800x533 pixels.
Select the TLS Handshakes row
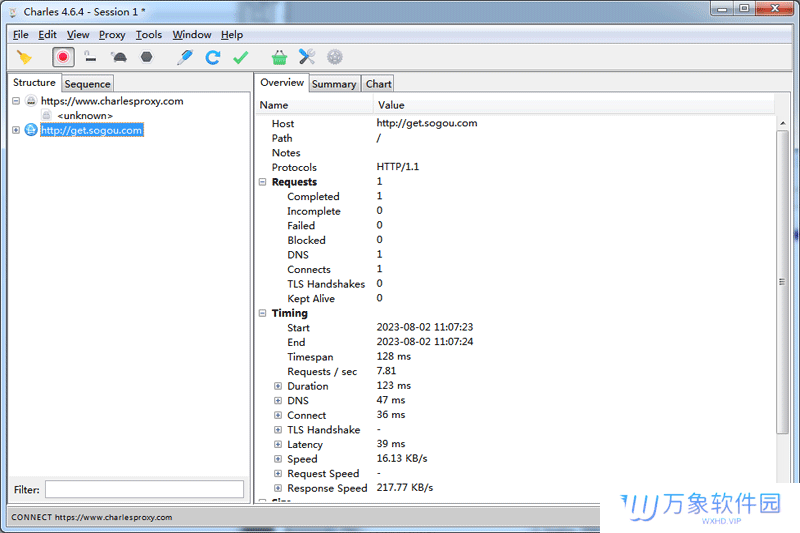515,284
